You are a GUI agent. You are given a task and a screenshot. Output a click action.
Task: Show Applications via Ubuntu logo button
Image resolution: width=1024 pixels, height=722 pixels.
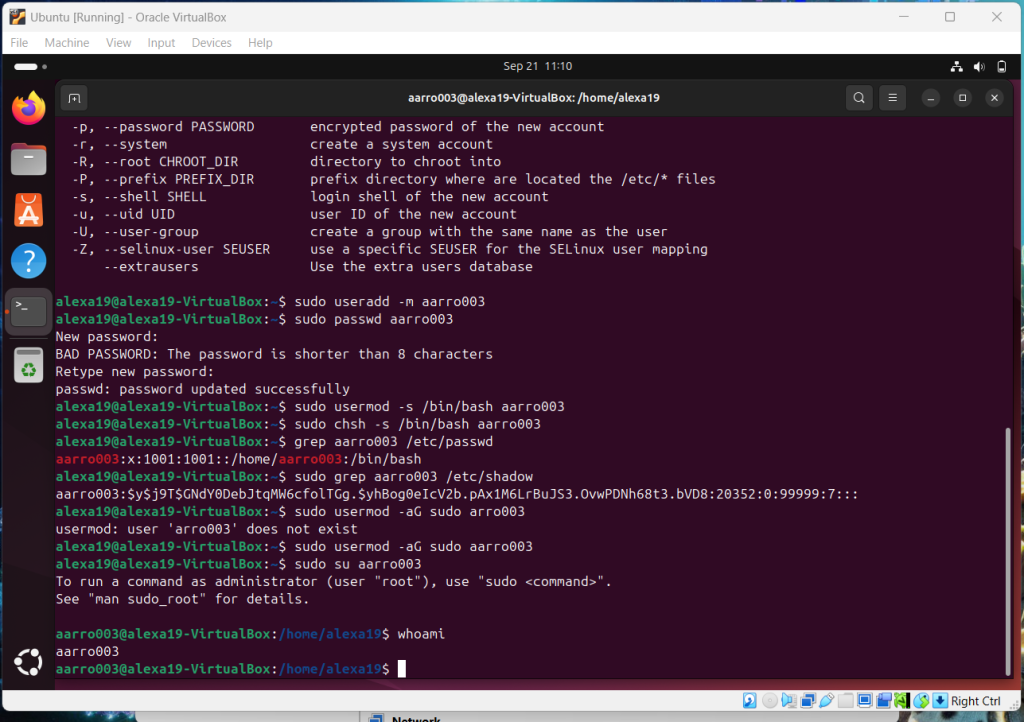[28, 661]
